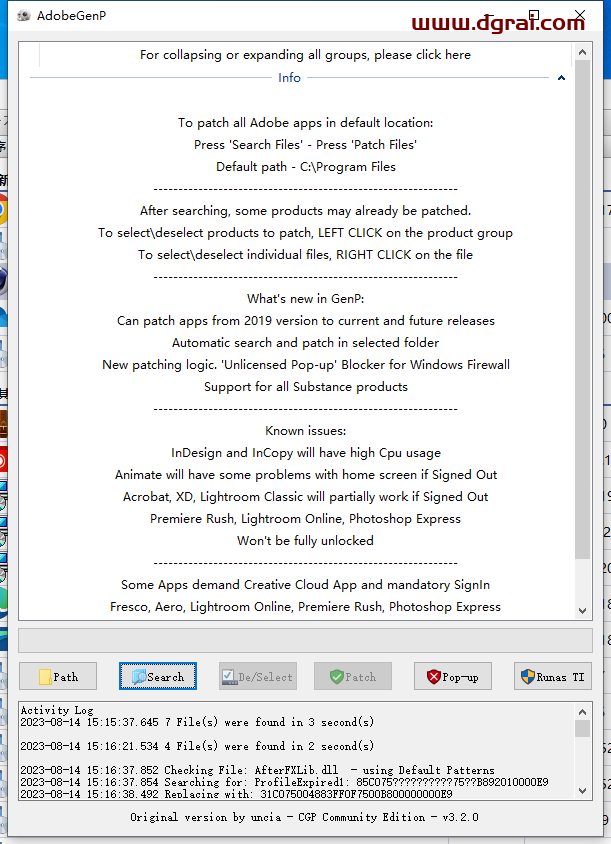Click the main list scroll-up arrow
Viewport: 611px width, 844px height.
(x=582, y=52)
